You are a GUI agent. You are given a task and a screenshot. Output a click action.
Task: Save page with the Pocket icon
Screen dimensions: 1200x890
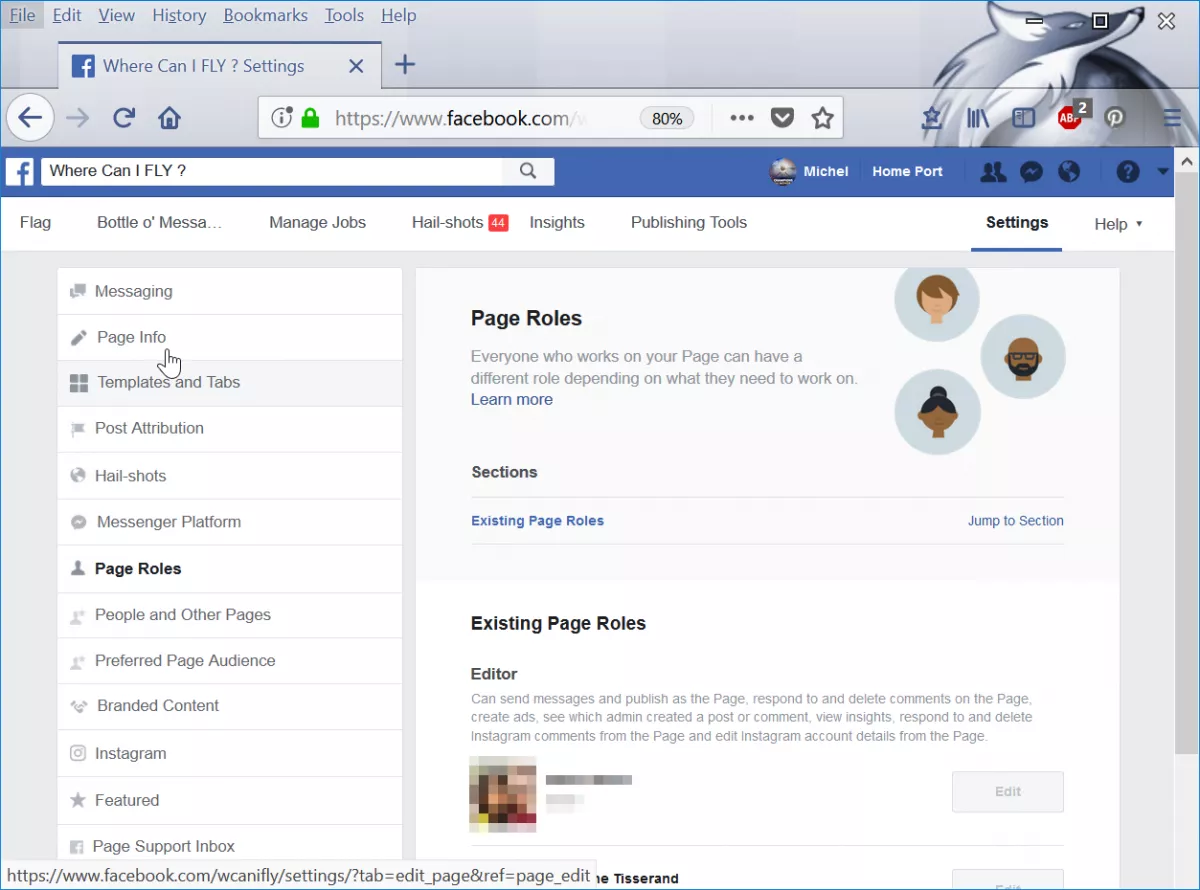782,118
